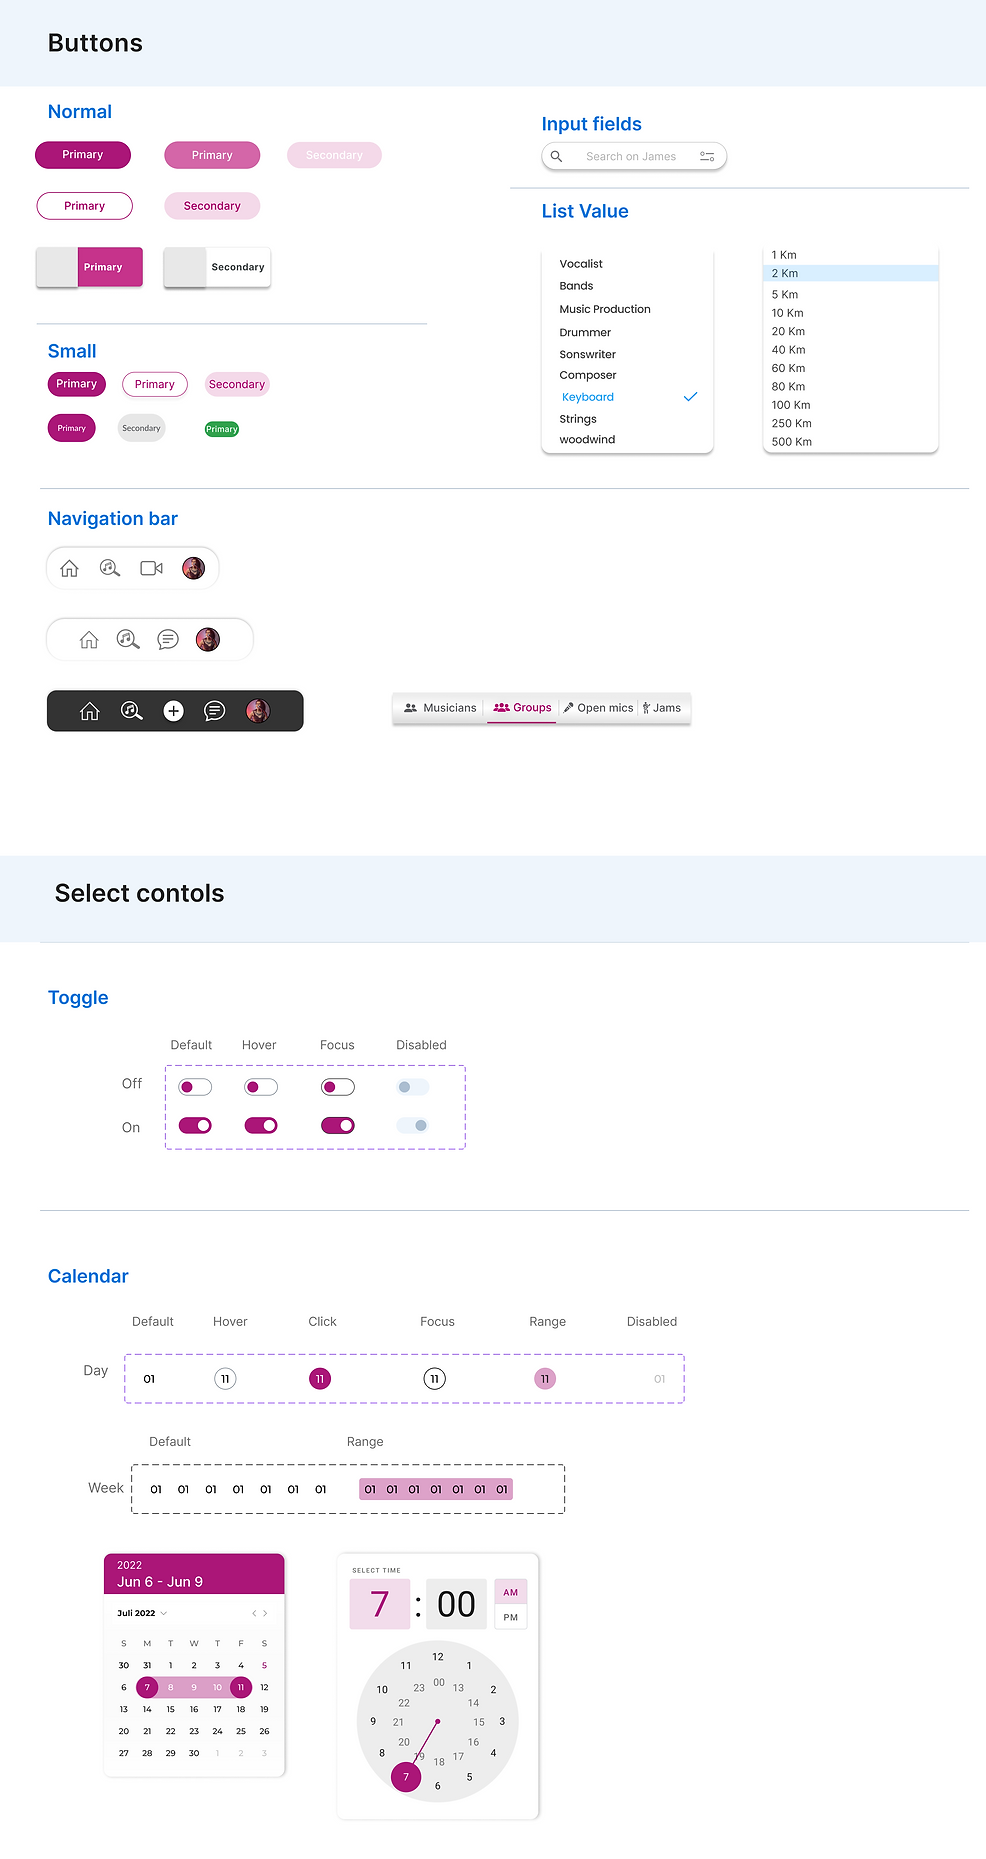Switch off the Focus column On toggle

click(338, 1126)
